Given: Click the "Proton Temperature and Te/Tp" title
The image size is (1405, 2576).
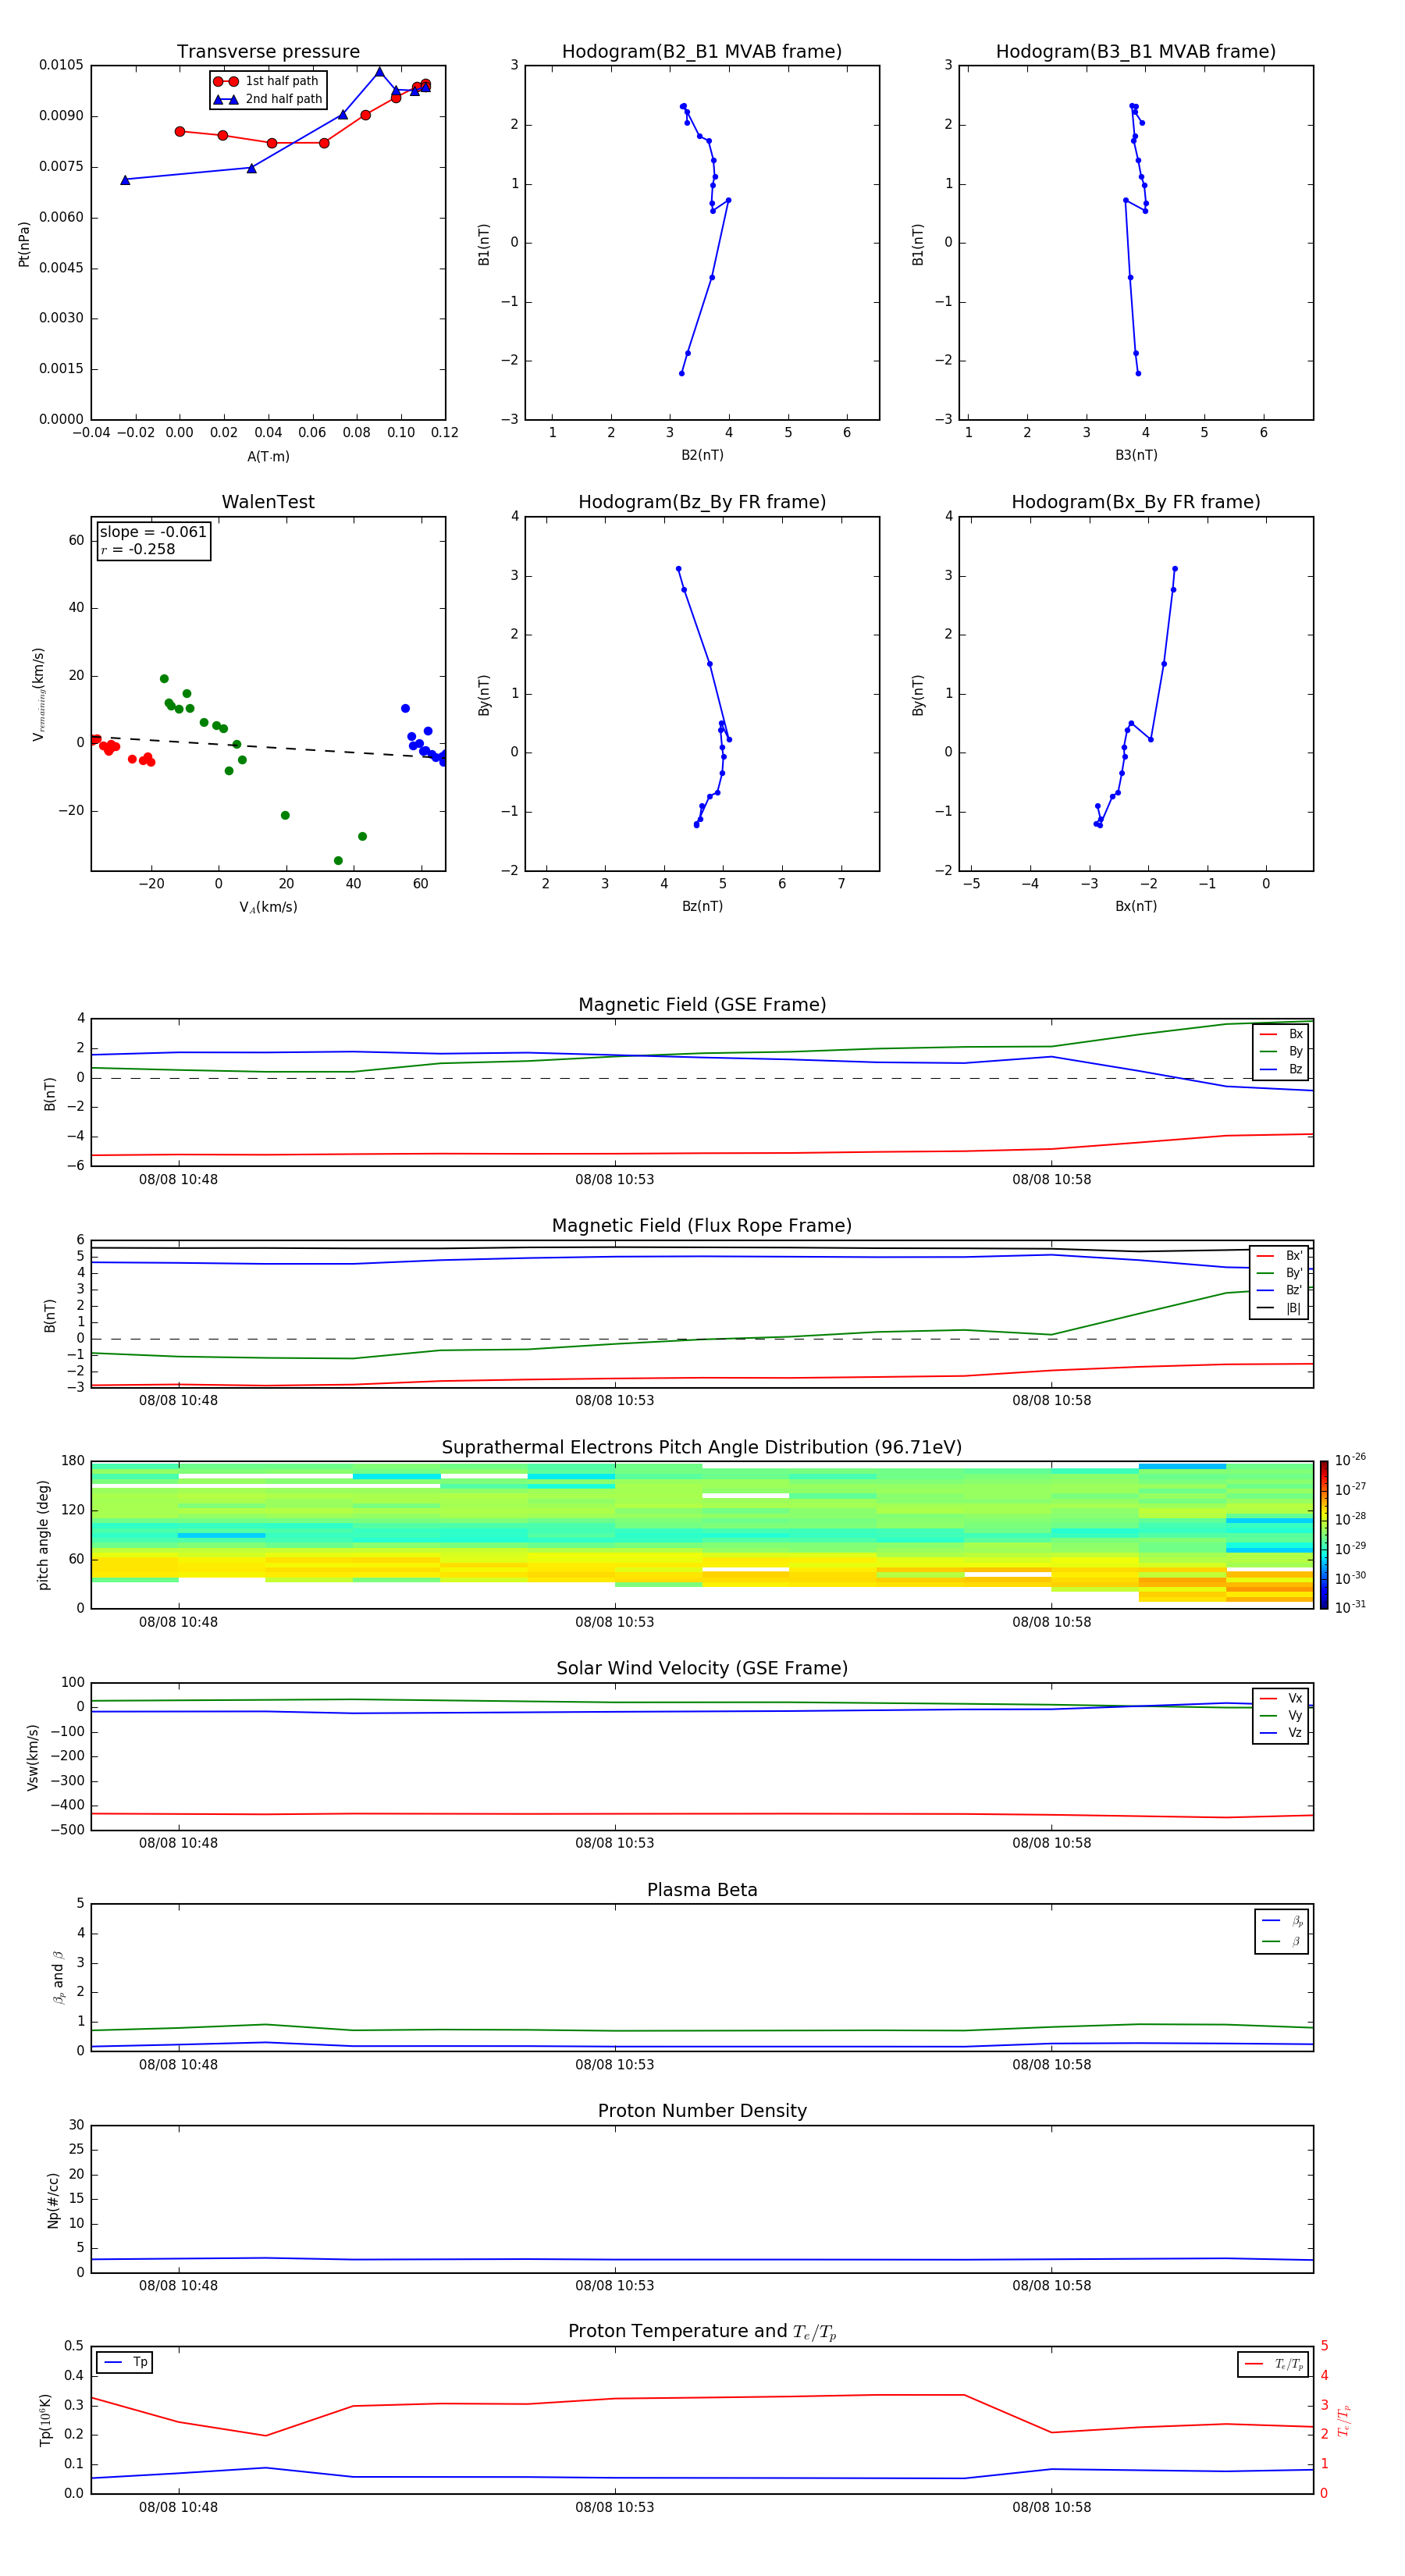Looking at the screenshot, I should coord(702,2332).
